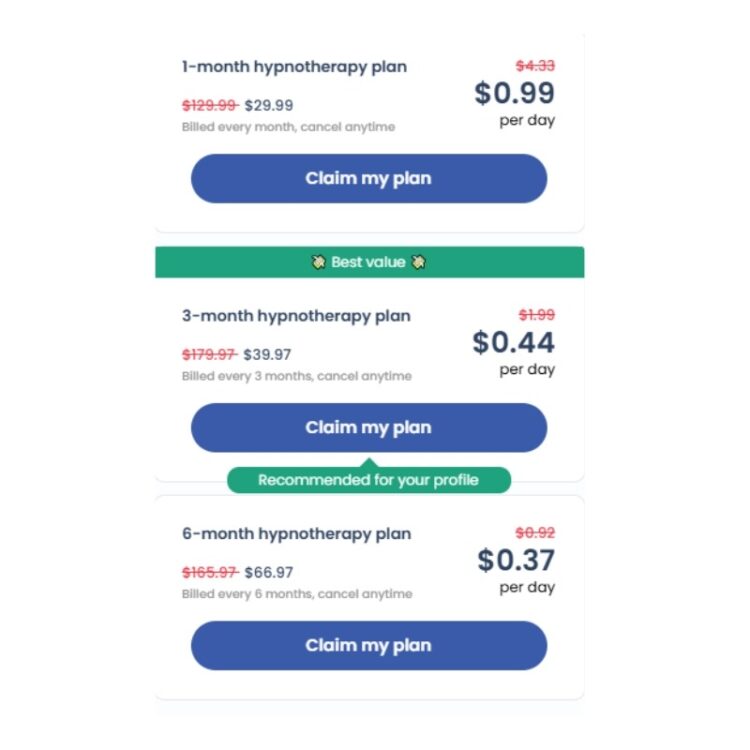Select Claim my plan under the 6-month plan
This screenshot has width=750, height=750.
pyautogui.click(x=368, y=645)
